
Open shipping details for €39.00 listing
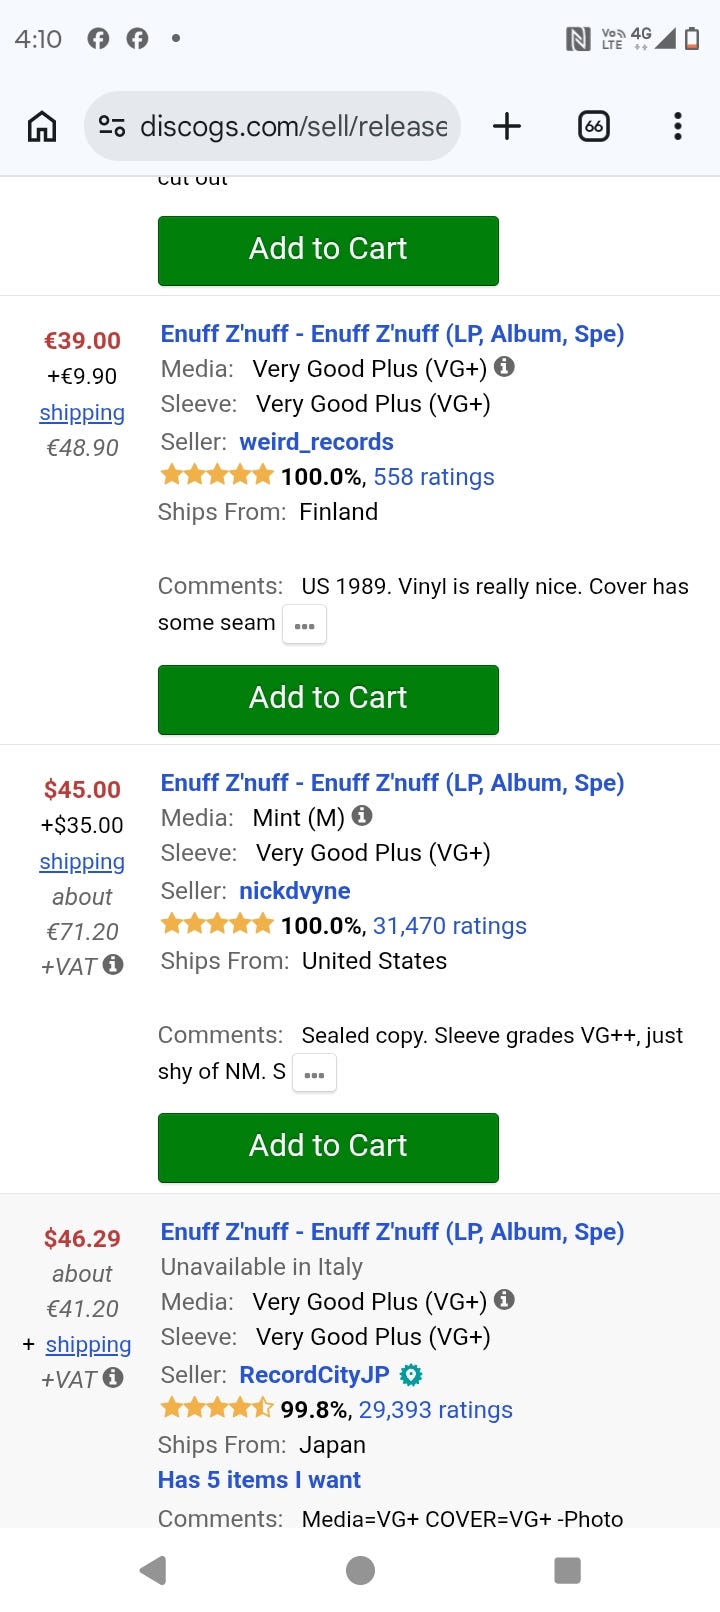click(82, 413)
